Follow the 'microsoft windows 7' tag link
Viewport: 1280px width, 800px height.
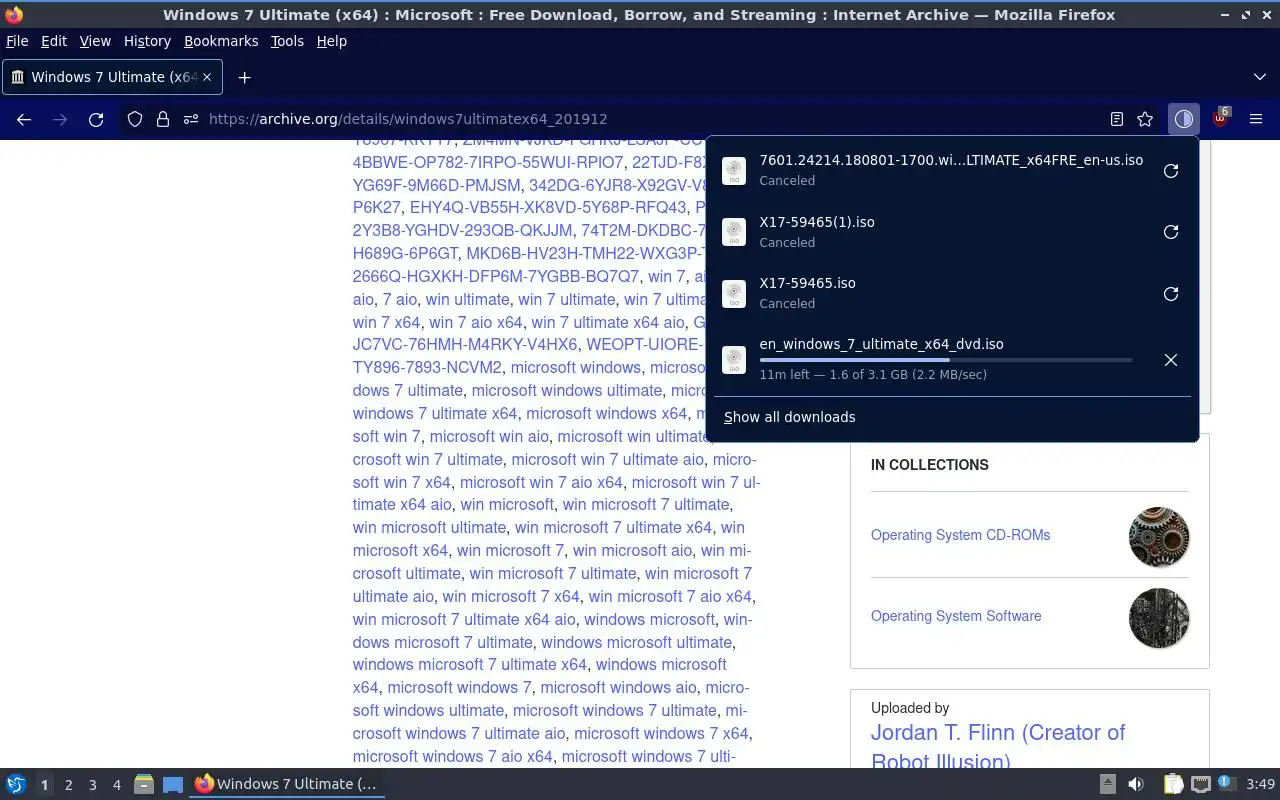point(459,687)
